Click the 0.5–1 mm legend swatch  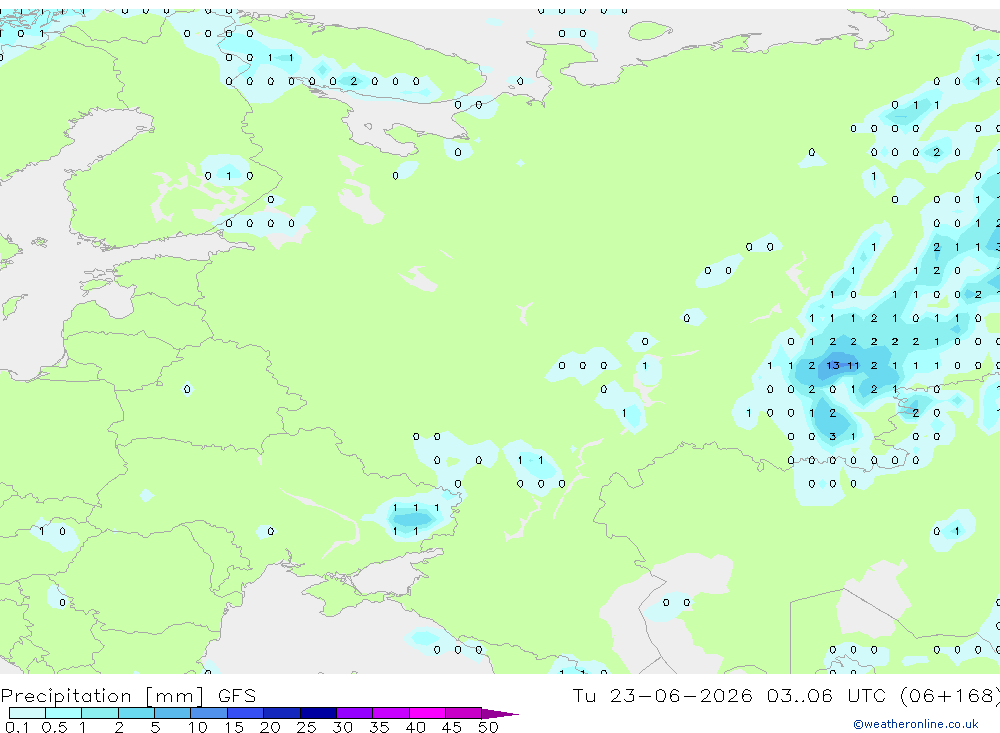click(x=64, y=713)
